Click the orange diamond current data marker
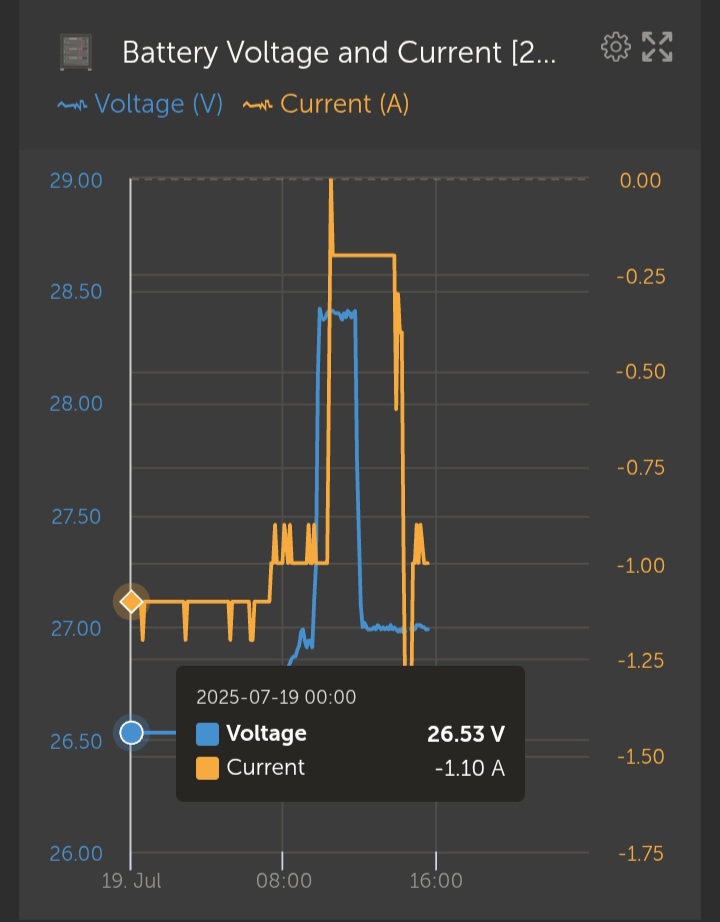 tap(131, 602)
